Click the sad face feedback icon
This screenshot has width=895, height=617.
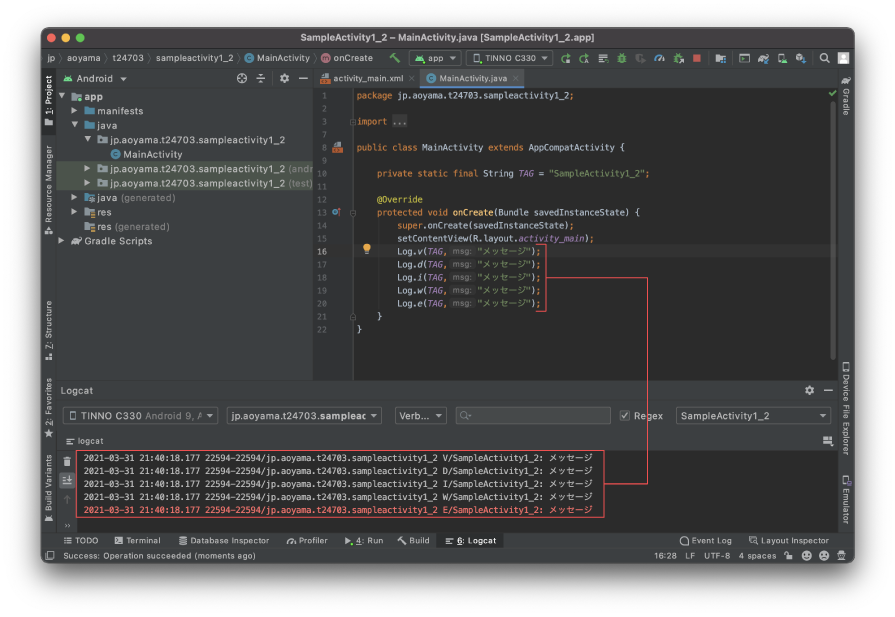coord(824,555)
